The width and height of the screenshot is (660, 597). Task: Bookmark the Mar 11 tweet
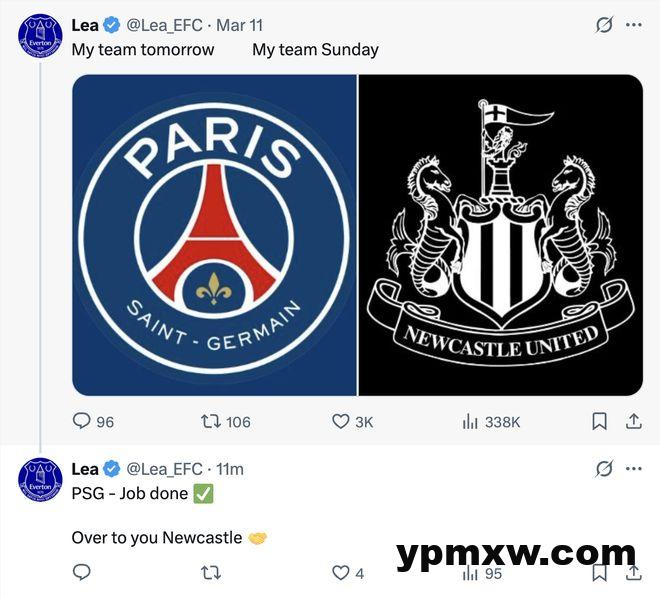coord(599,421)
